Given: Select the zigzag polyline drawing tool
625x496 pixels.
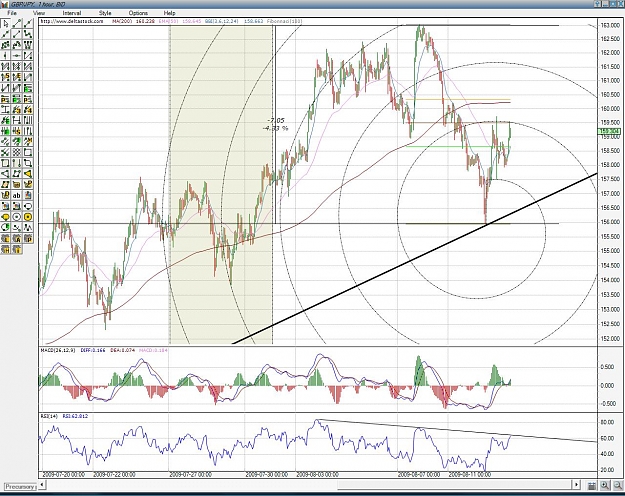Looking at the screenshot, I should coord(28,34).
